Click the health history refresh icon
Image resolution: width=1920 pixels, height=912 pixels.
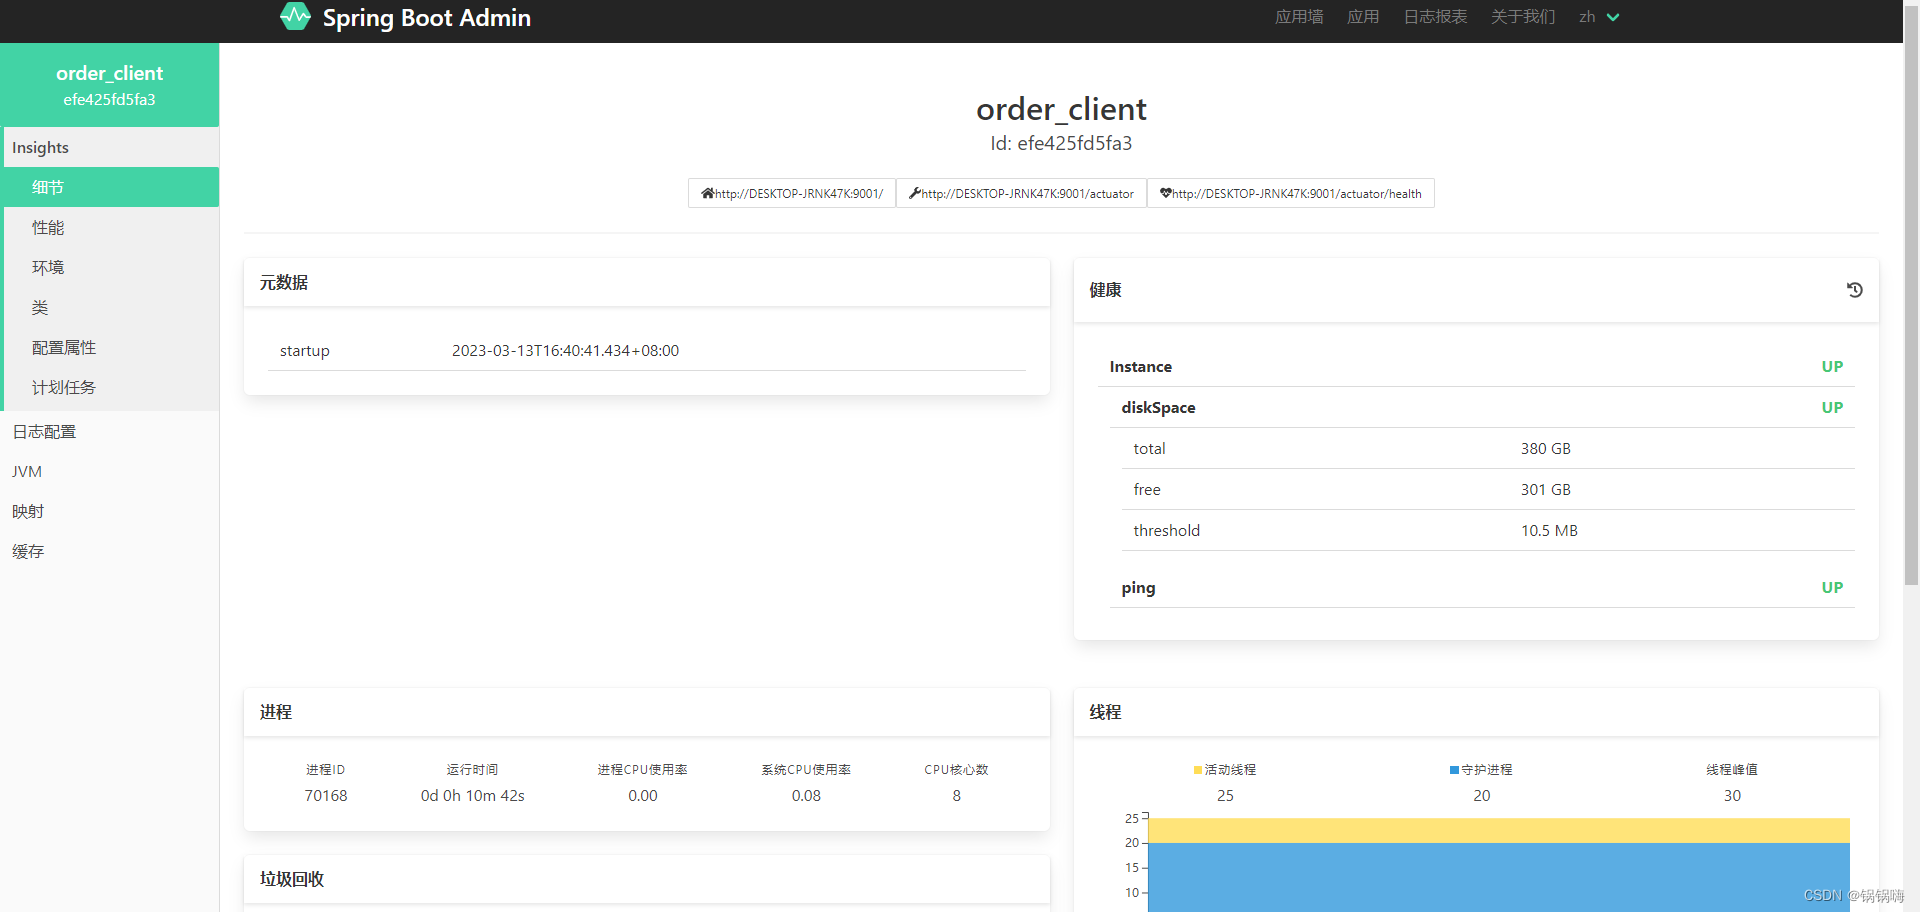pyautogui.click(x=1854, y=290)
